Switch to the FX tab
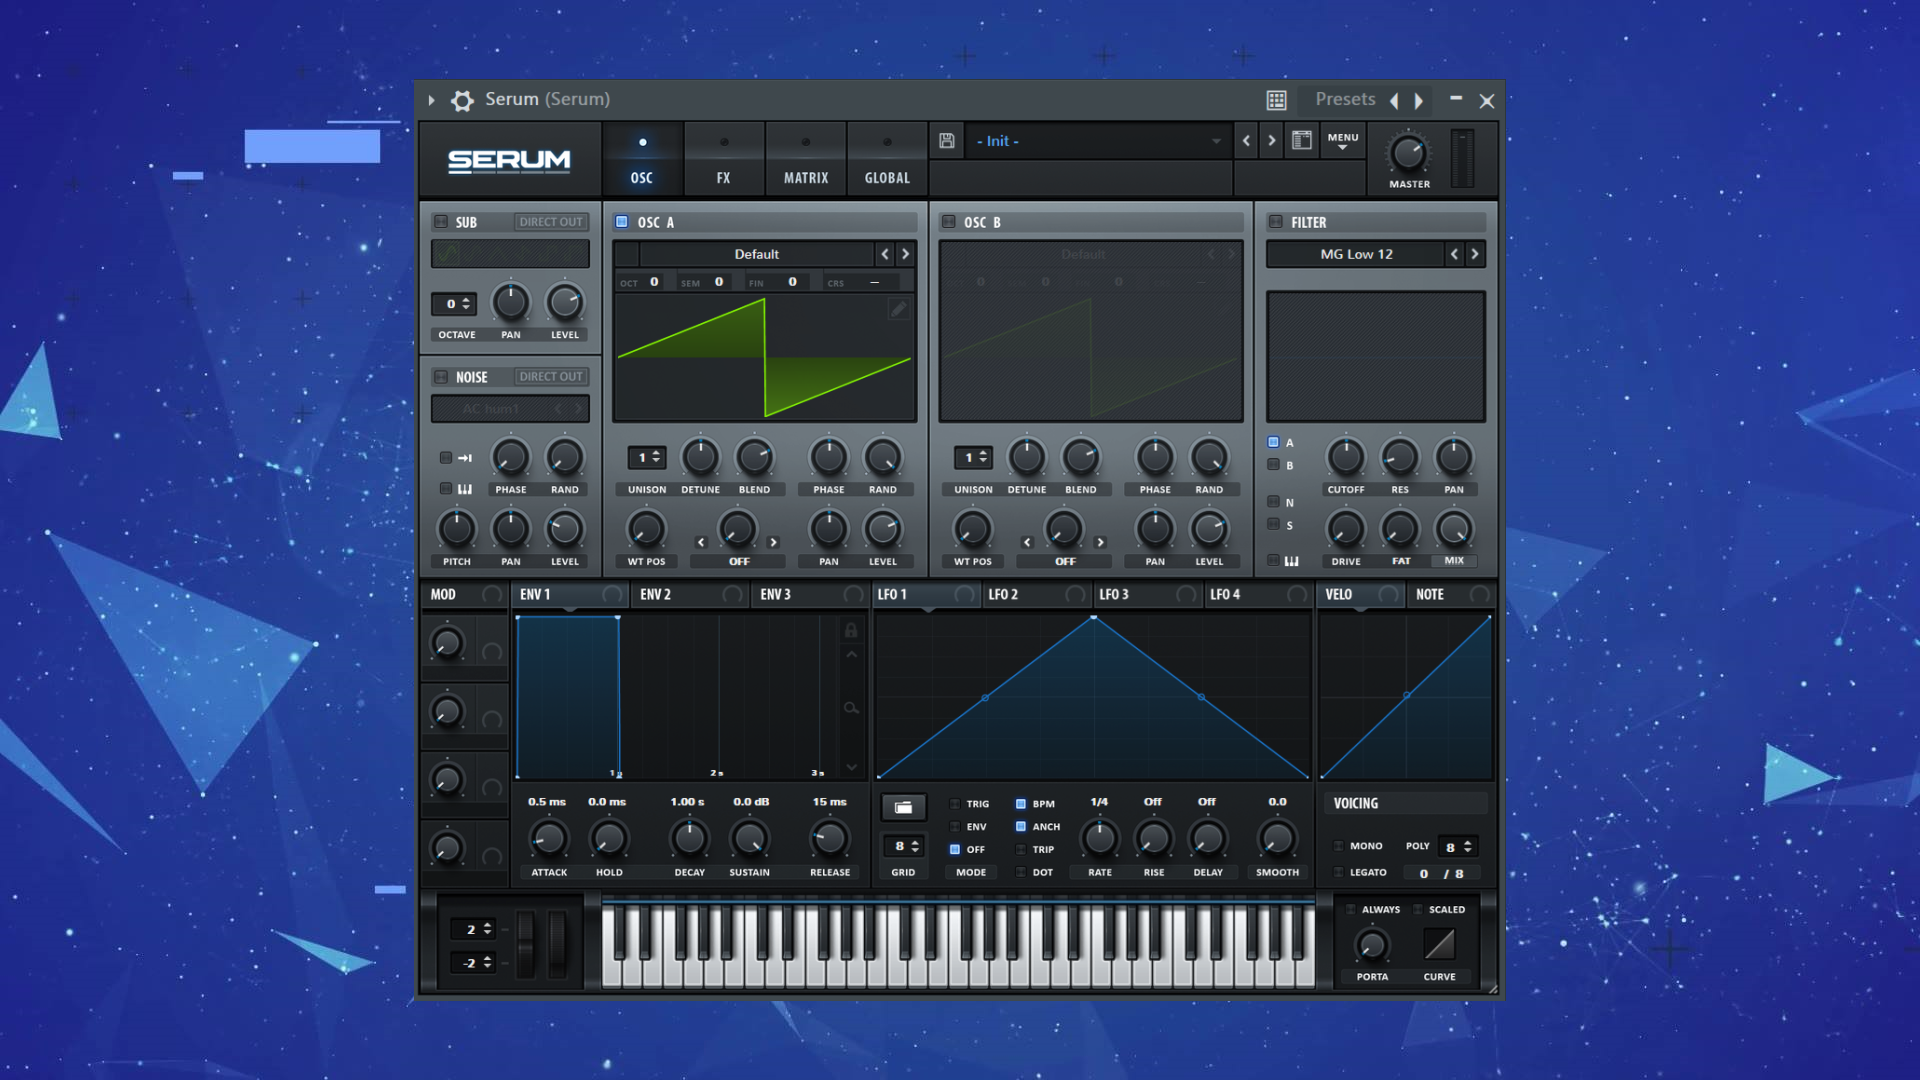1920x1080 pixels. (724, 158)
